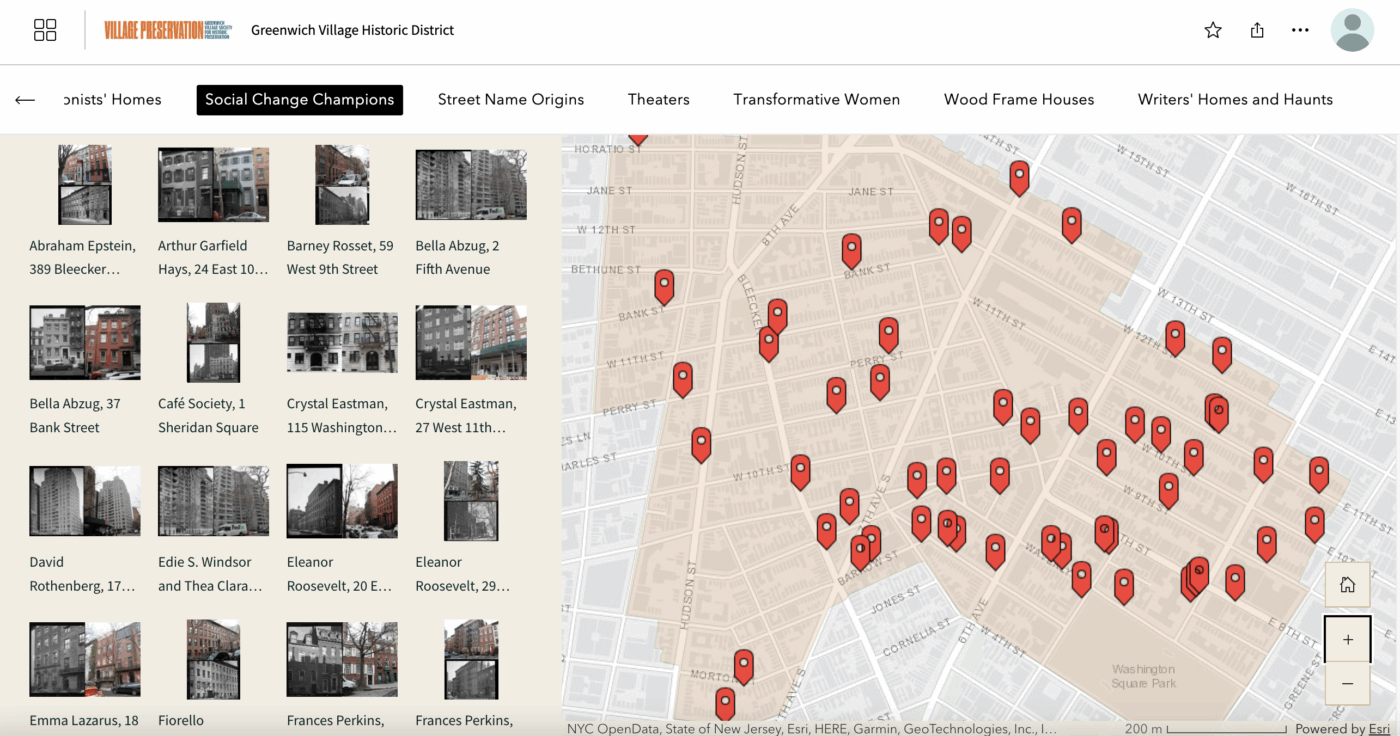Switch to Street Name Origins tab
The image size is (1400, 736).
510,100
